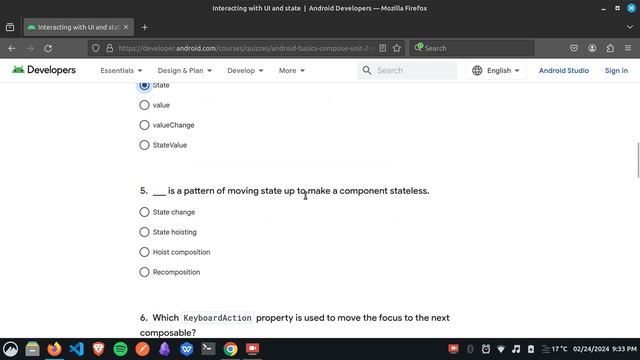Select the 'State change' radio option
Screen dimensions: 640x360
(x=144, y=212)
